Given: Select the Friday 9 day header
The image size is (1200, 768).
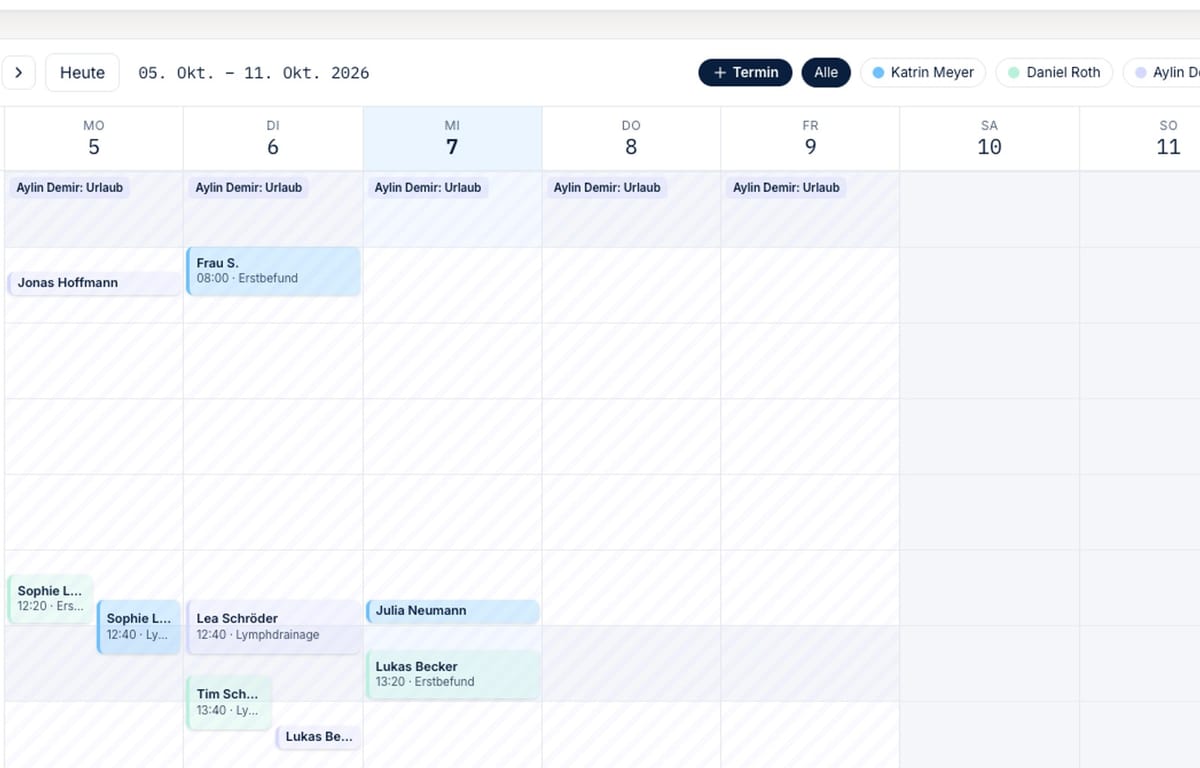Looking at the screenshot, I should tap(810, 138).
